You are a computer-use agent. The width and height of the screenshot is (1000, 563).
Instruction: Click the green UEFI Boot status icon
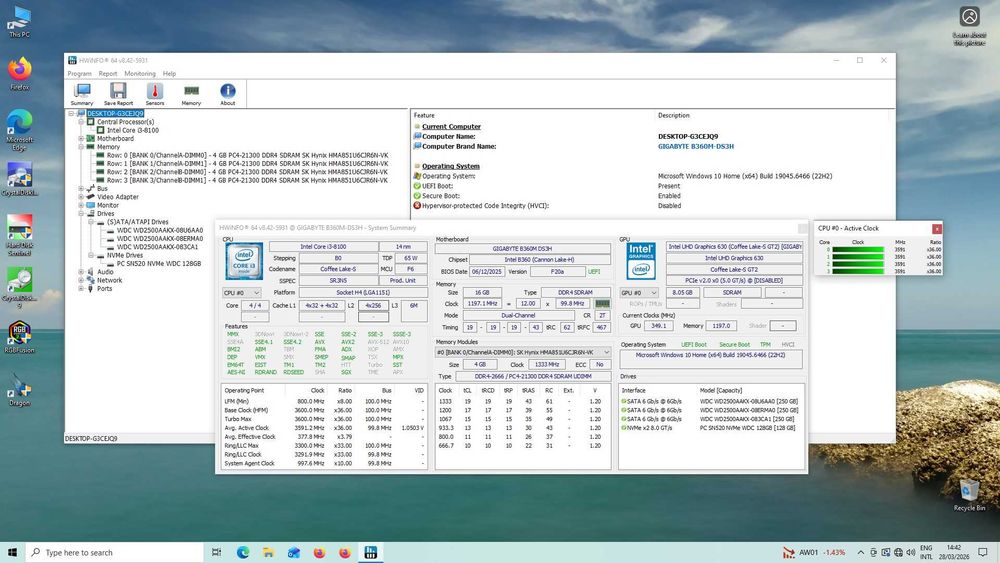tap(417, 186)
